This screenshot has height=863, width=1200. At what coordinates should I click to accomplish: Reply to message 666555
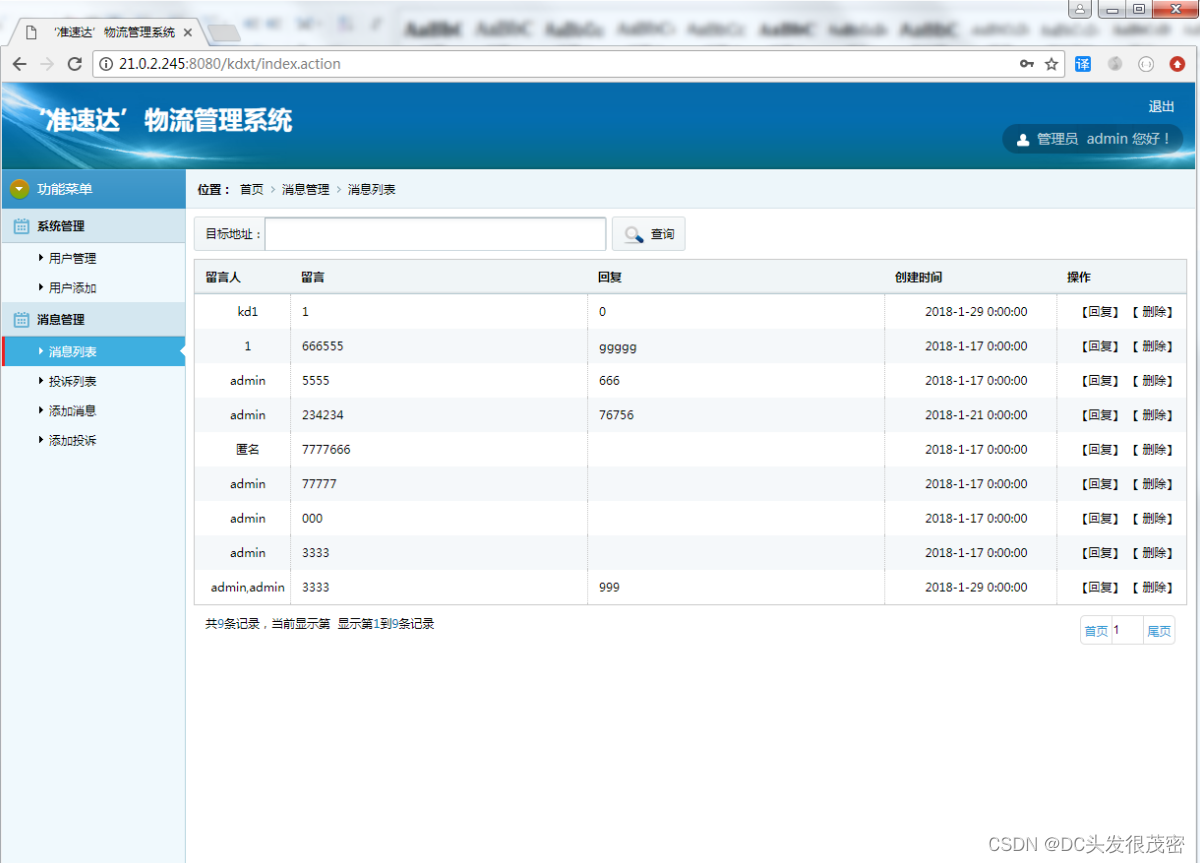[1100, 346]
